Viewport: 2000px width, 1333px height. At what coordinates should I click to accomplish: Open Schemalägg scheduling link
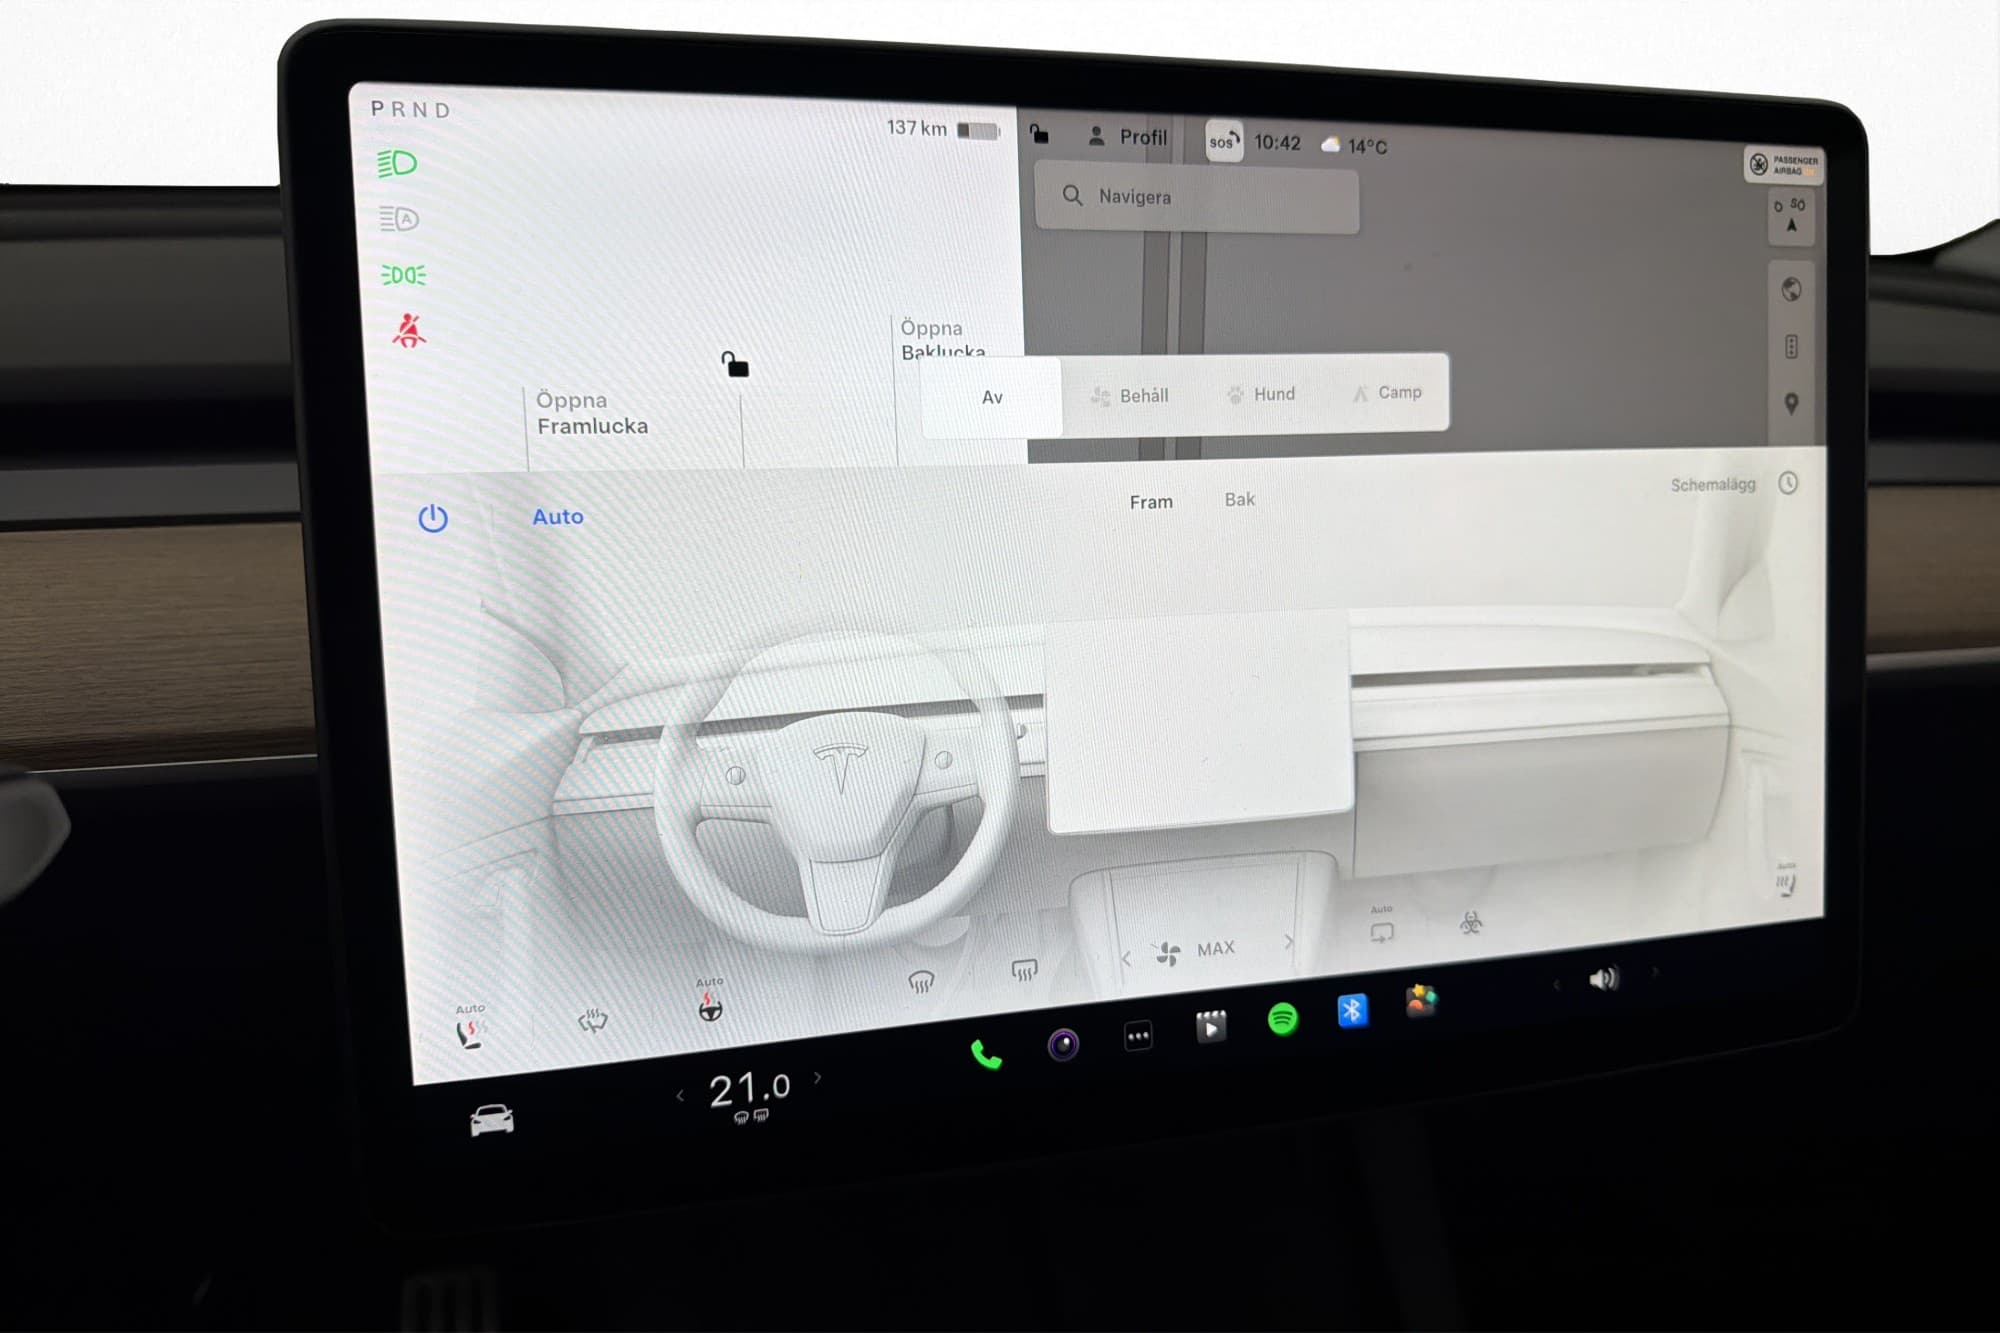(x=1713, y=484)
